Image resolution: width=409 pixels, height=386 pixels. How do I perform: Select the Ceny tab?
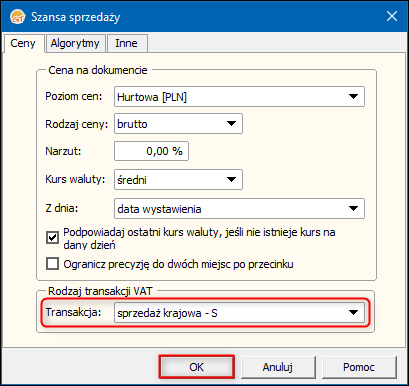tap(23, 43)
